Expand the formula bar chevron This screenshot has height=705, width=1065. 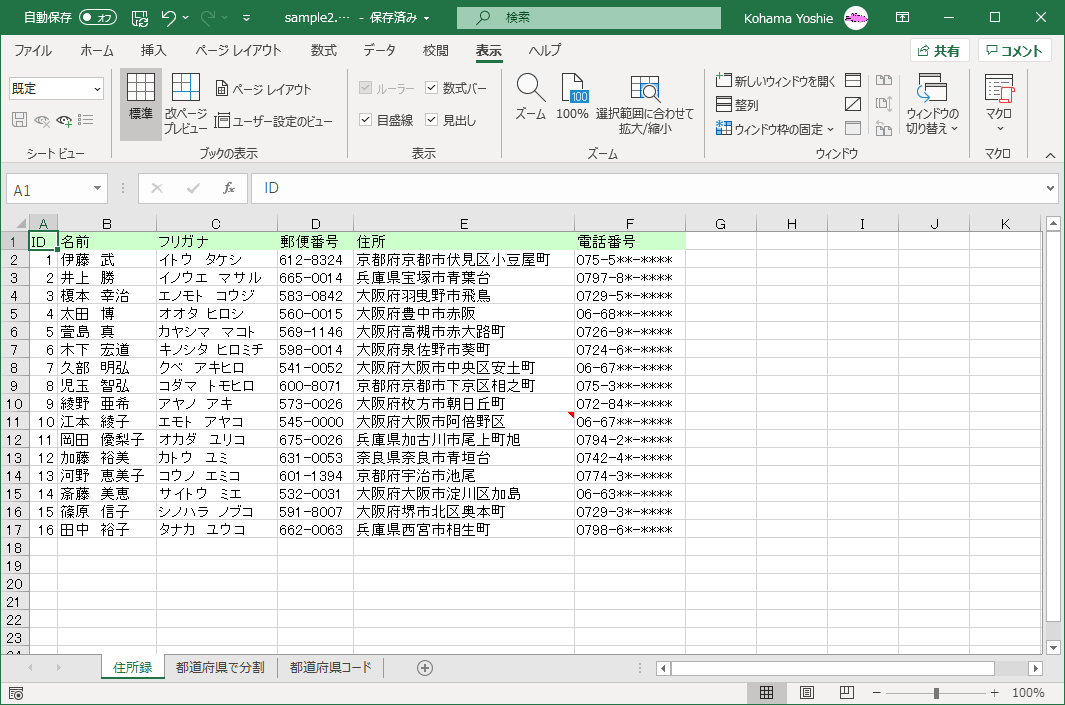(1050, 188)
